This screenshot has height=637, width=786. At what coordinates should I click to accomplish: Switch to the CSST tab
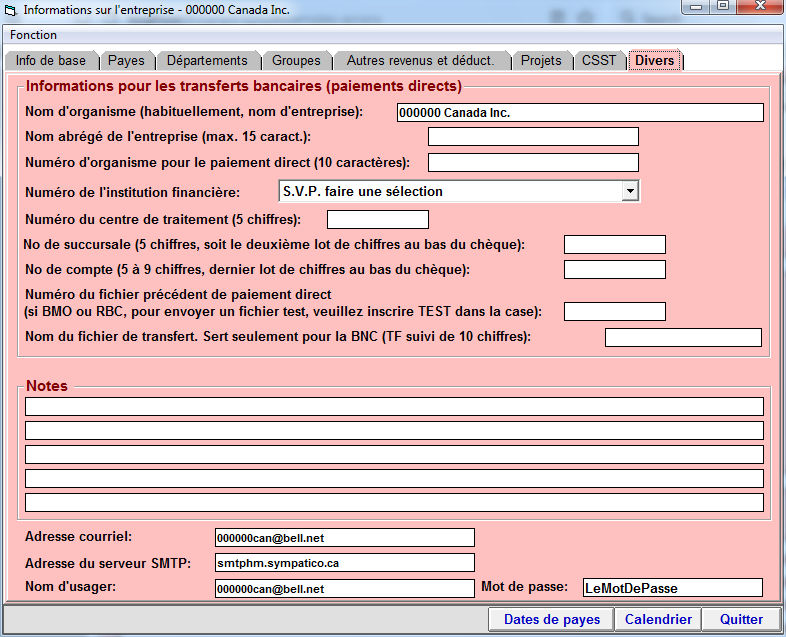pos(599,61)
